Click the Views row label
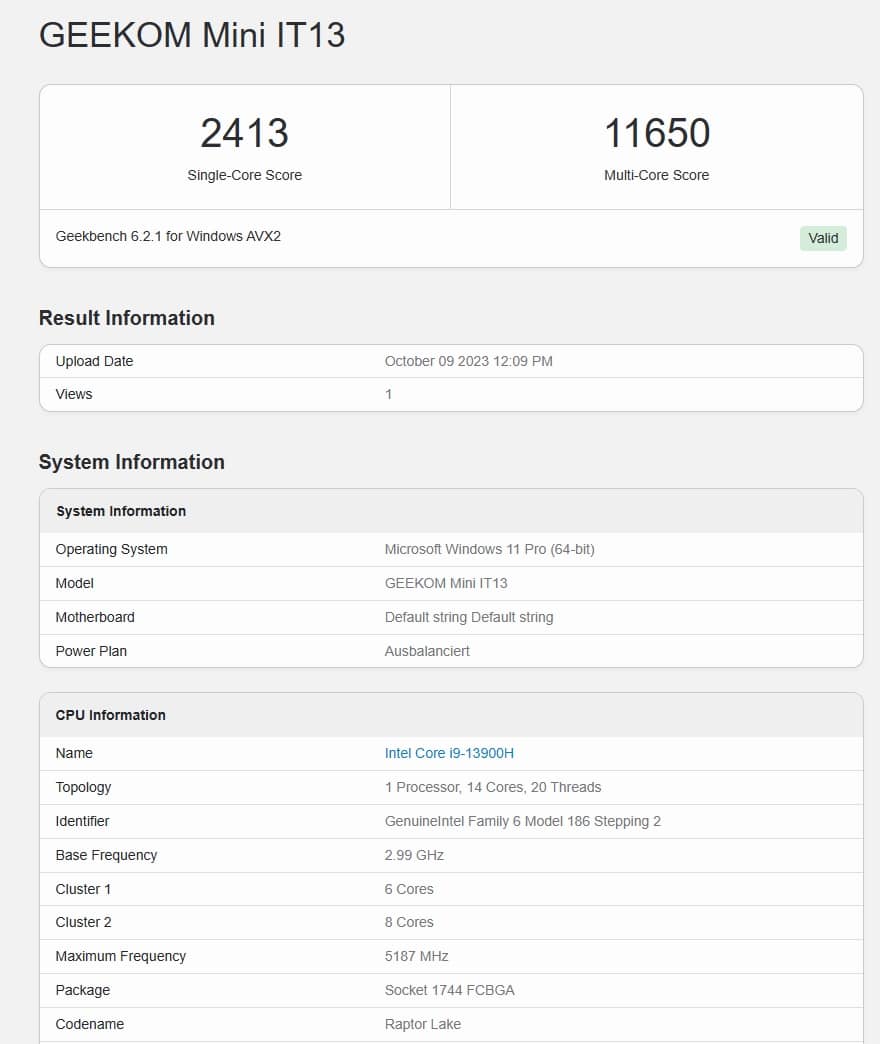 click(74, 394)
